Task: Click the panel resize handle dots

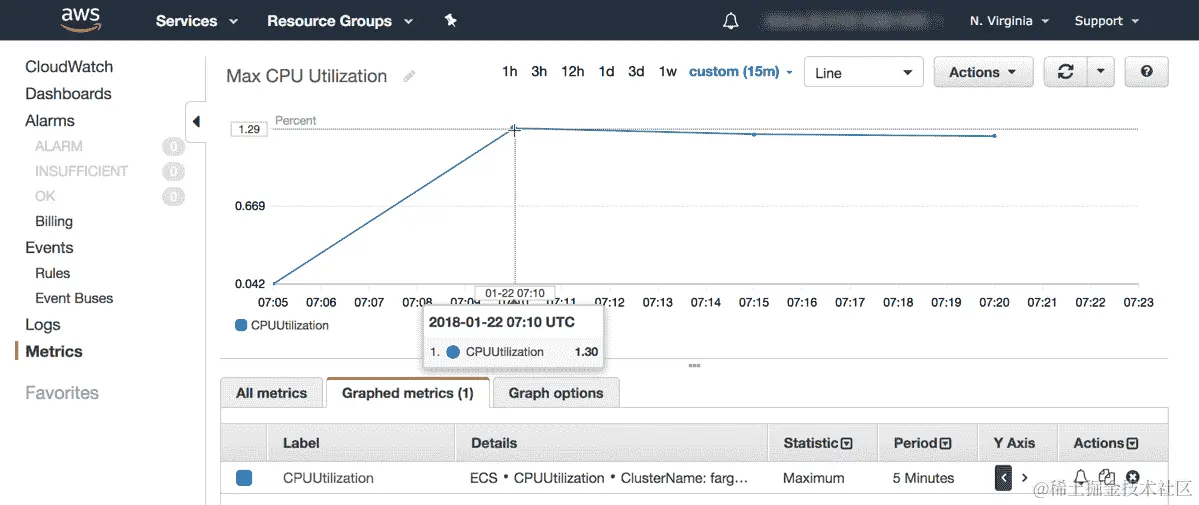Action: pos(694,366)
